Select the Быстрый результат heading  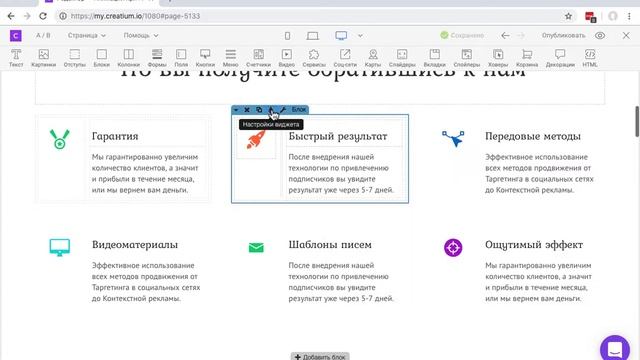[x=338, y=136]
